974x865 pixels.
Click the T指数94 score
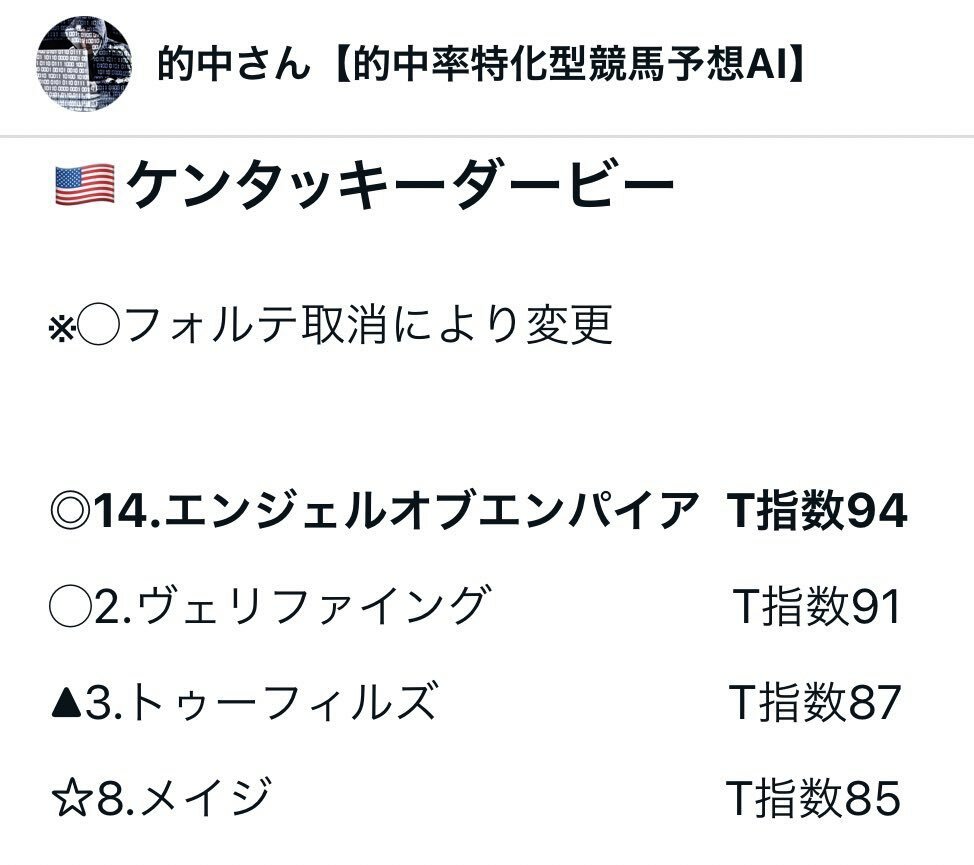(817, 511)
